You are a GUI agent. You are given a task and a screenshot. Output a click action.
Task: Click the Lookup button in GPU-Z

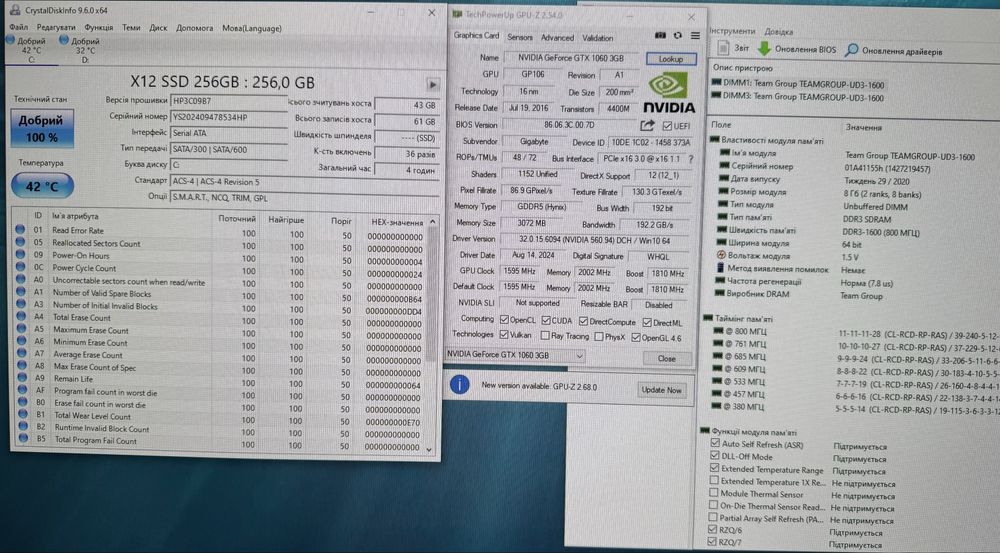click(671, 59)
